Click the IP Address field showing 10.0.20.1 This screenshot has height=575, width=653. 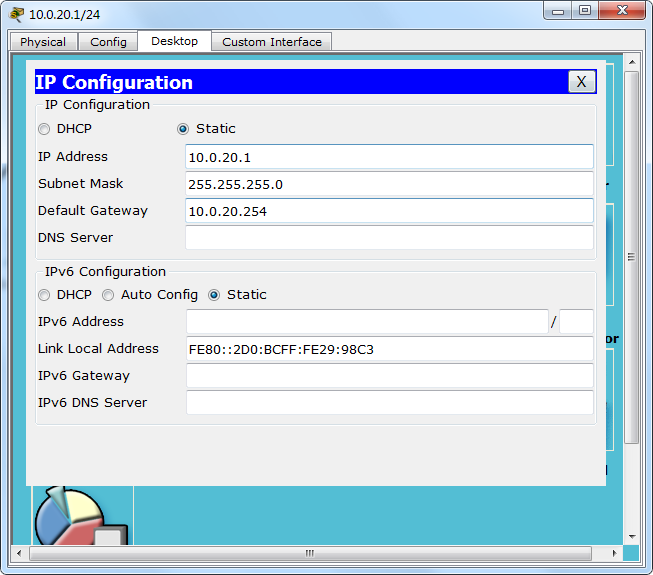click(389, 157)
